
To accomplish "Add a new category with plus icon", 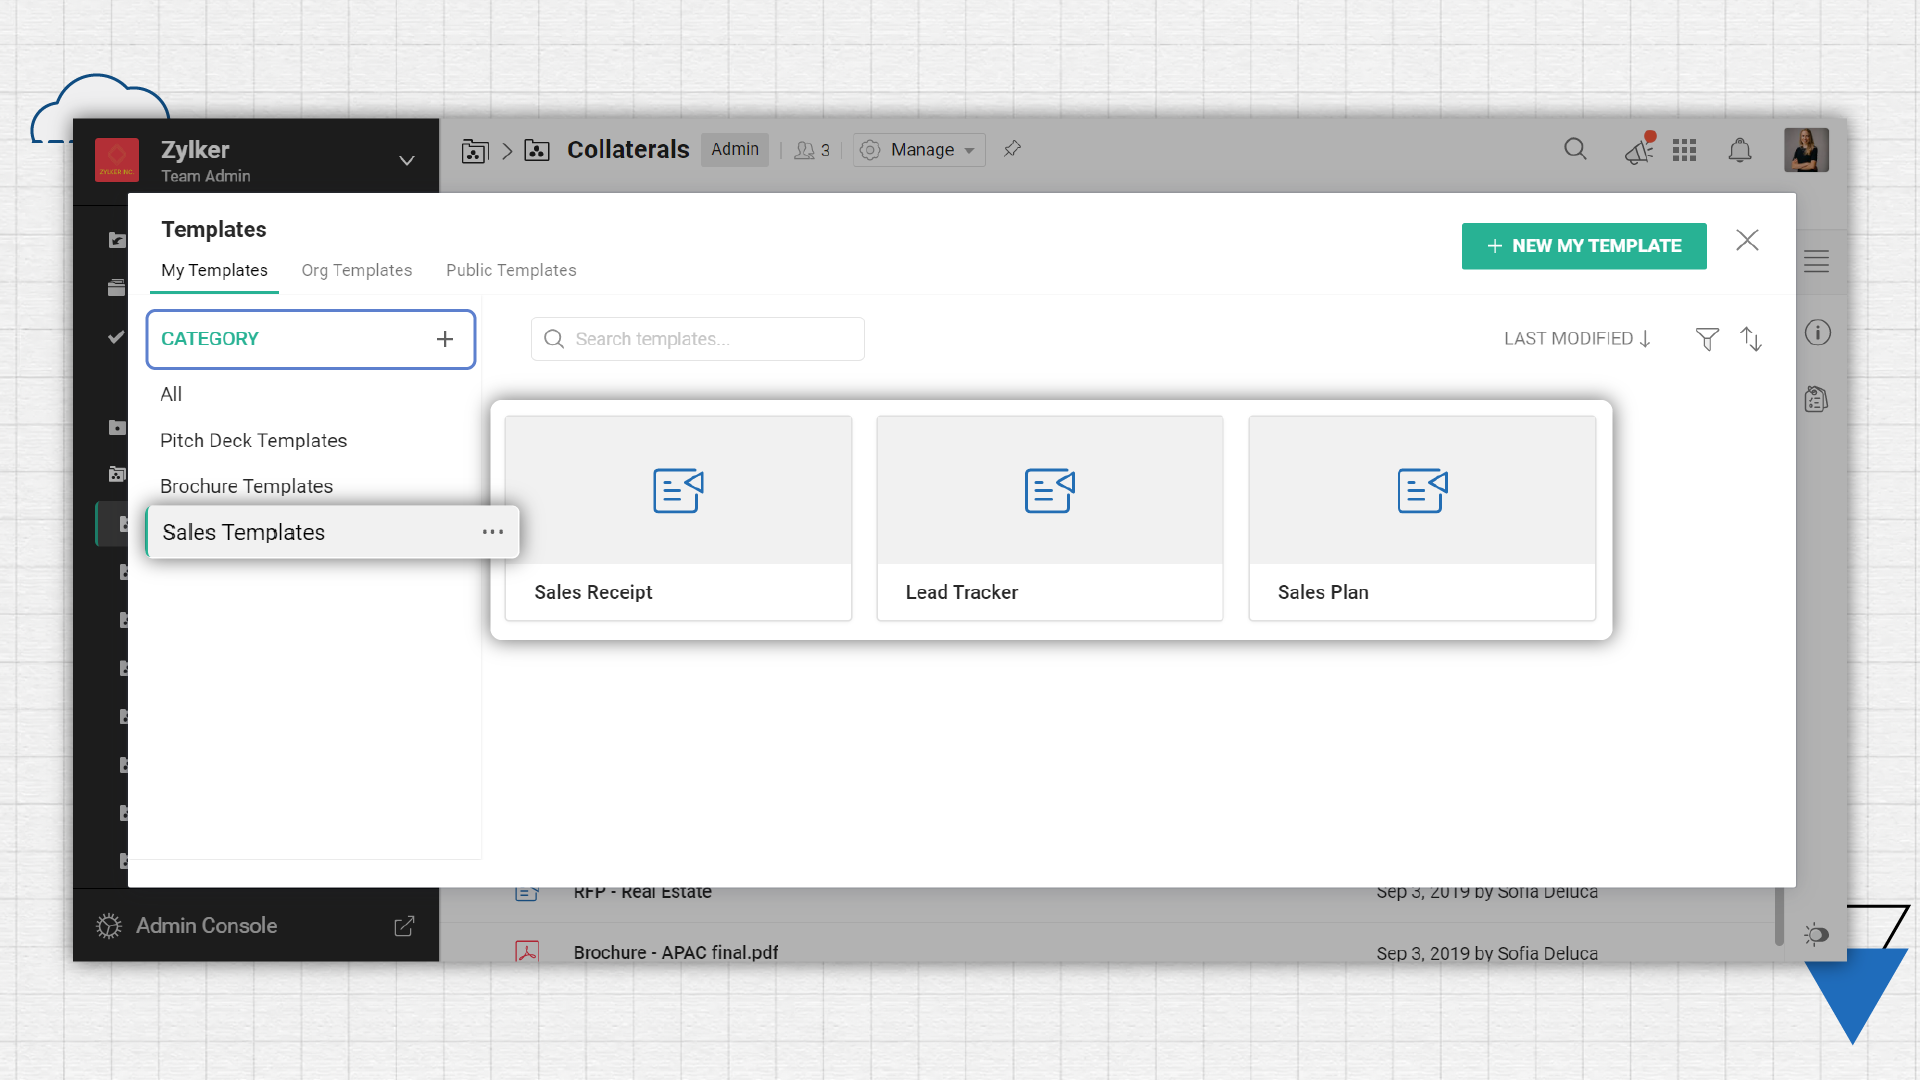I will coord(445,339).
